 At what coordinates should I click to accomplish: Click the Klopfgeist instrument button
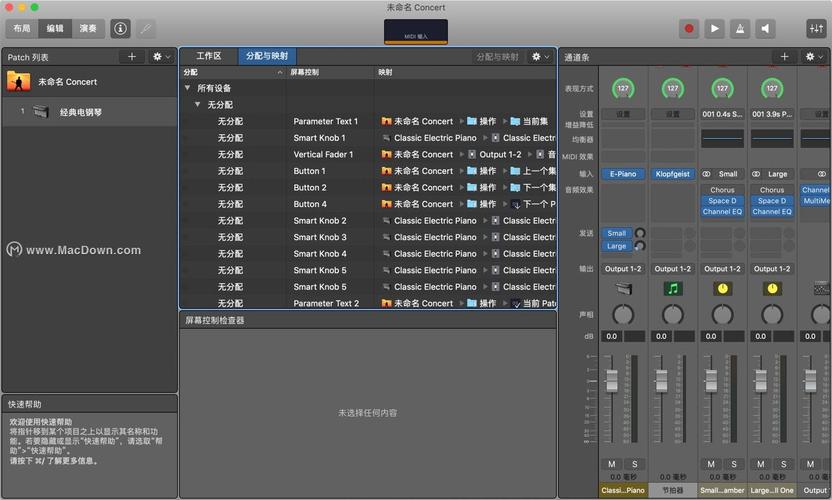673,174
